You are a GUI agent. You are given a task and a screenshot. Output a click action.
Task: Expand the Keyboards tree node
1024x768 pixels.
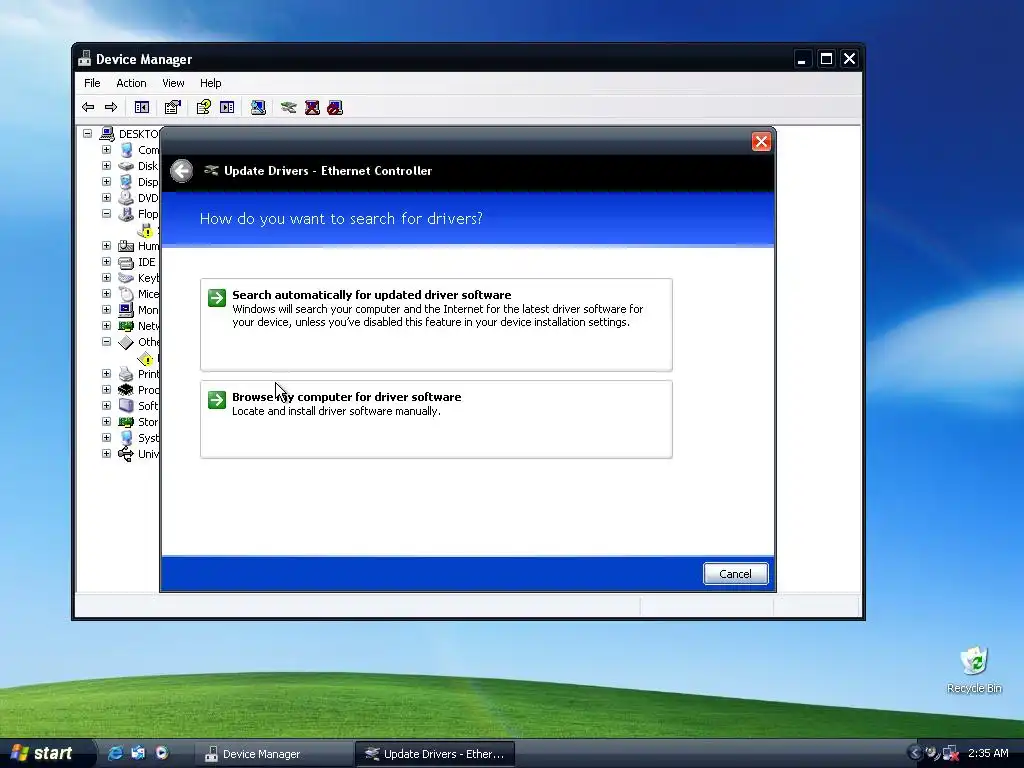(x=106, y=278)
